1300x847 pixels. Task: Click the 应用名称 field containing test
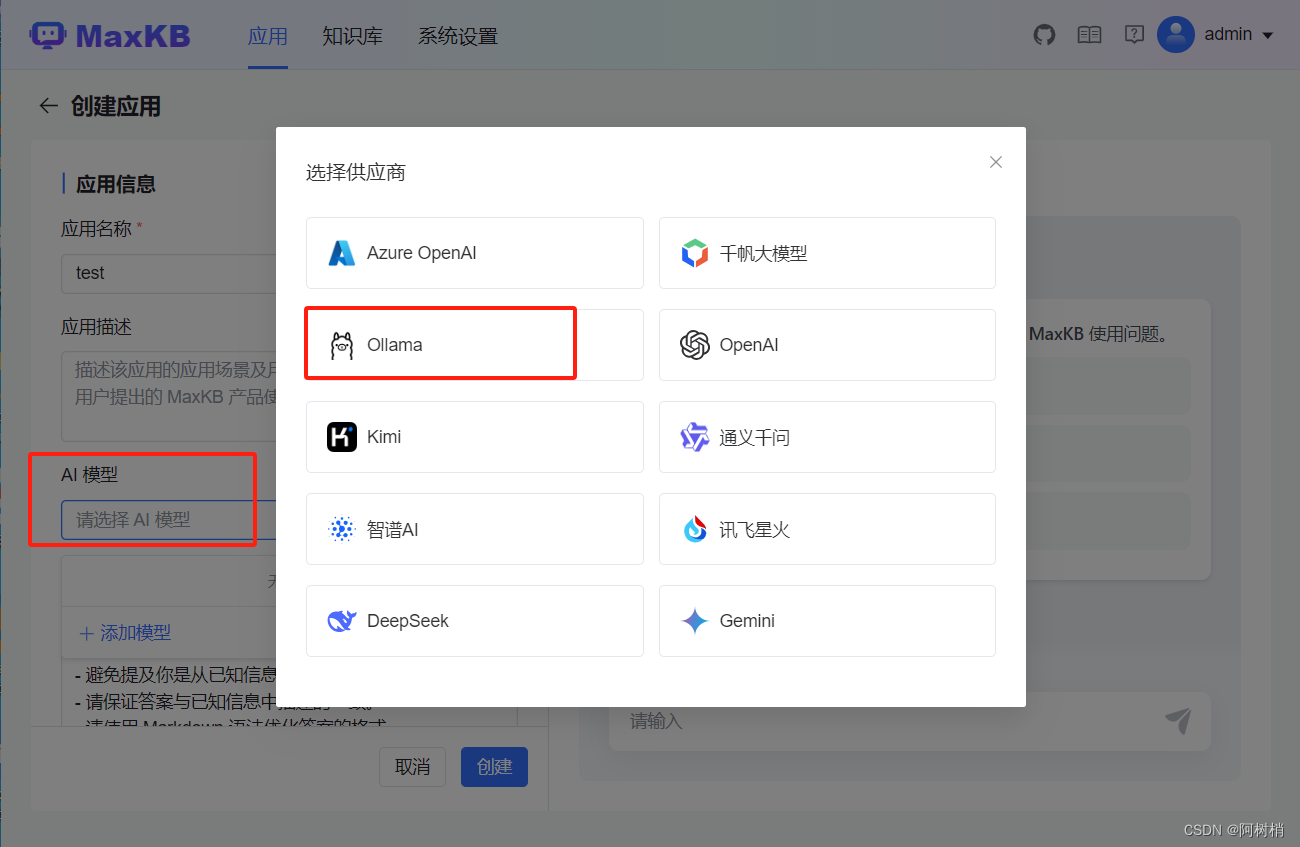coord(170,273)
